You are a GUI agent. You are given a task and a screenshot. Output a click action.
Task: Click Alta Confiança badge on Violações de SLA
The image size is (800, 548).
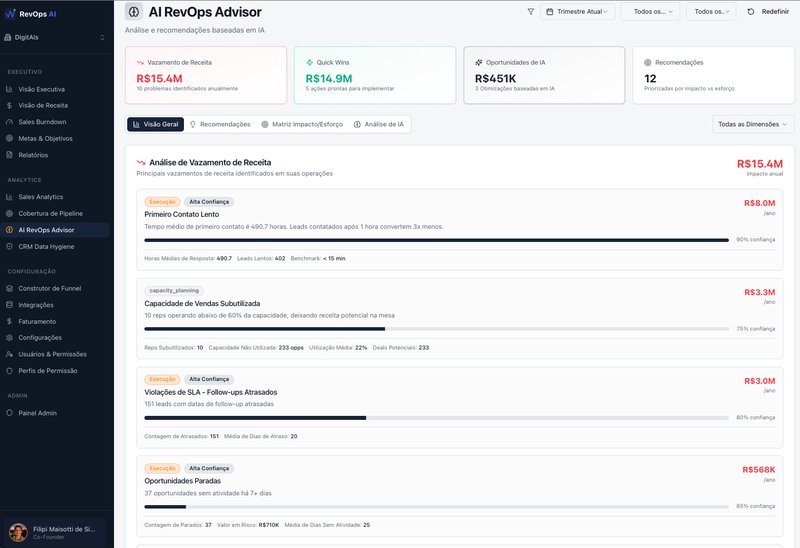point(209,380)
